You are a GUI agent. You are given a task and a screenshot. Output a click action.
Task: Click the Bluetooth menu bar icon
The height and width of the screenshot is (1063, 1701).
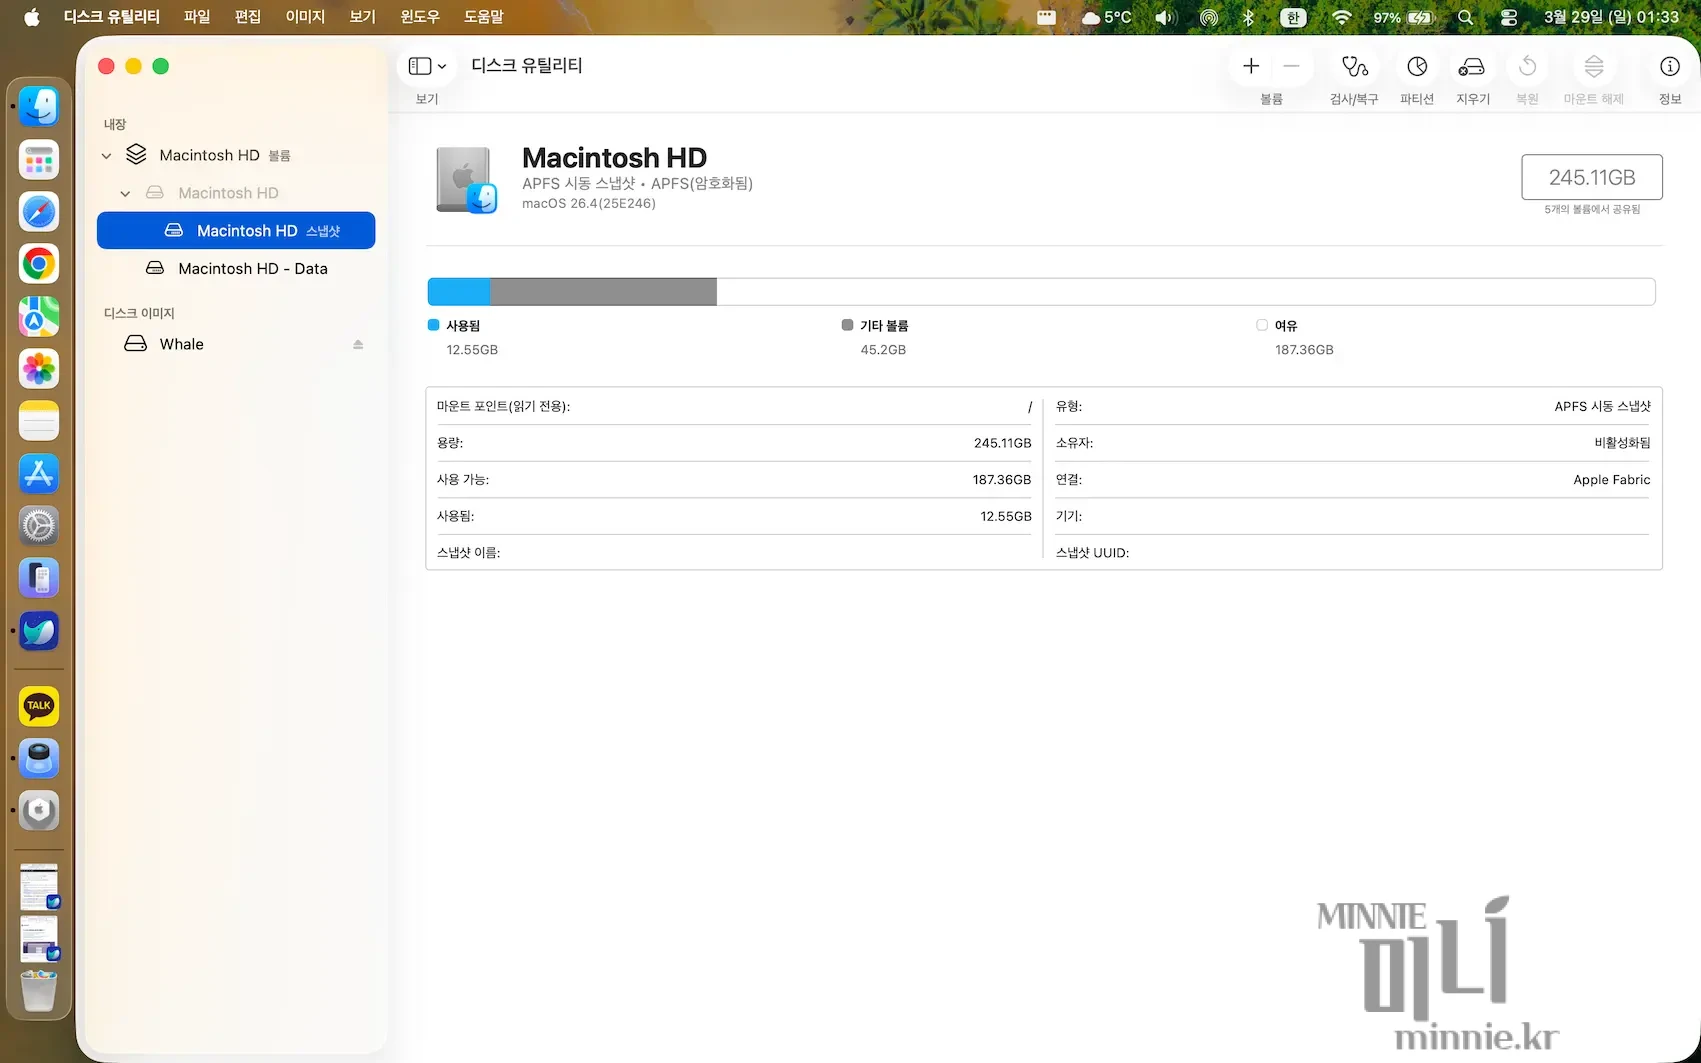tap(1248, 17)
